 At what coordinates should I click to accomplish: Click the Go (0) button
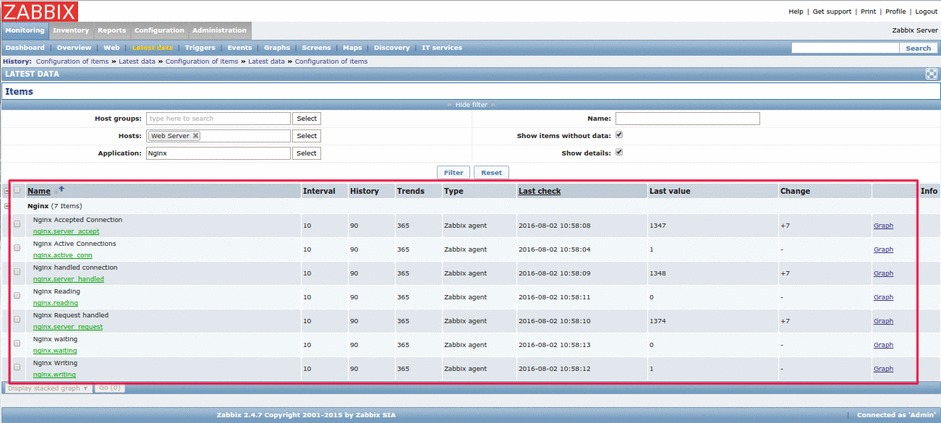pyautogui.click(x=110, y=388)
